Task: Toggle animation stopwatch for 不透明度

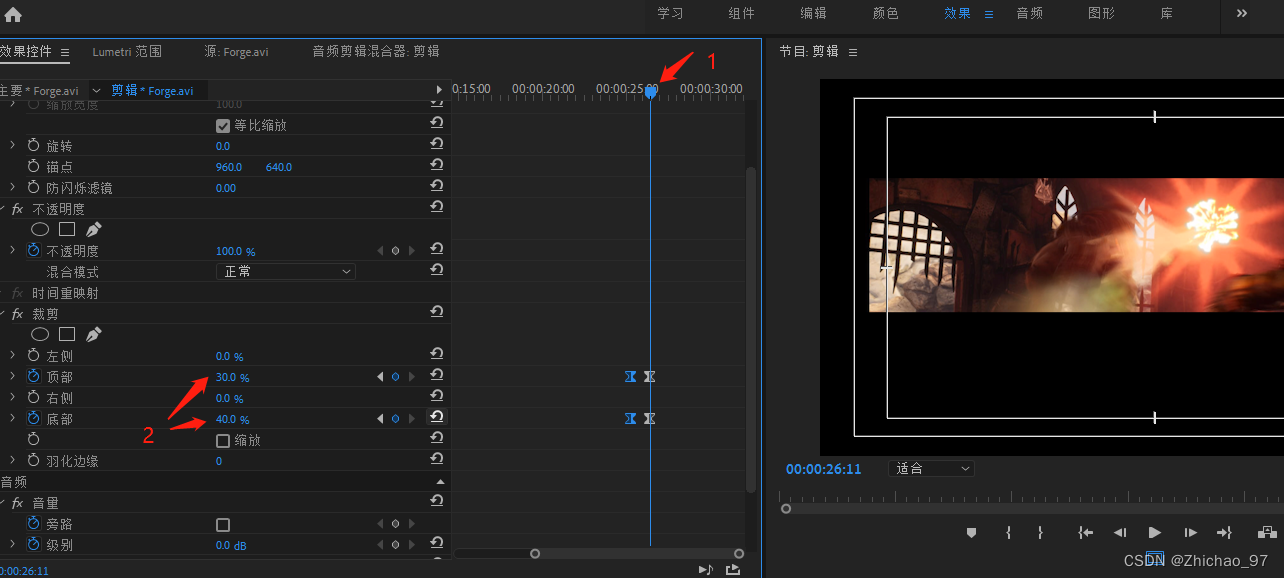Action: tap(34, 251)
